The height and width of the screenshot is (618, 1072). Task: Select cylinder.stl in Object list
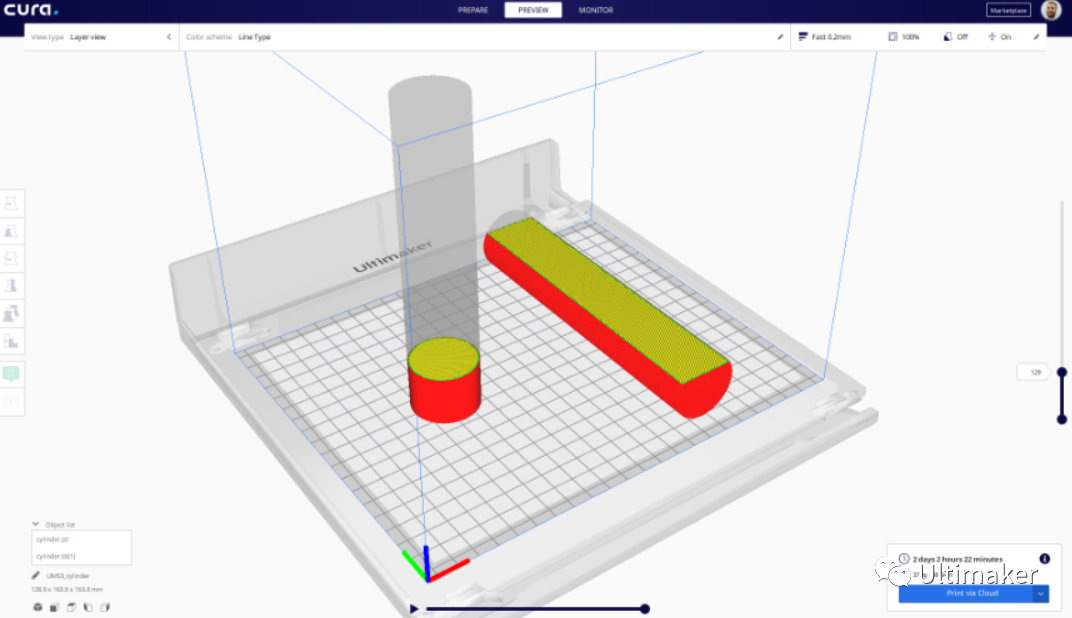[81, 539]
